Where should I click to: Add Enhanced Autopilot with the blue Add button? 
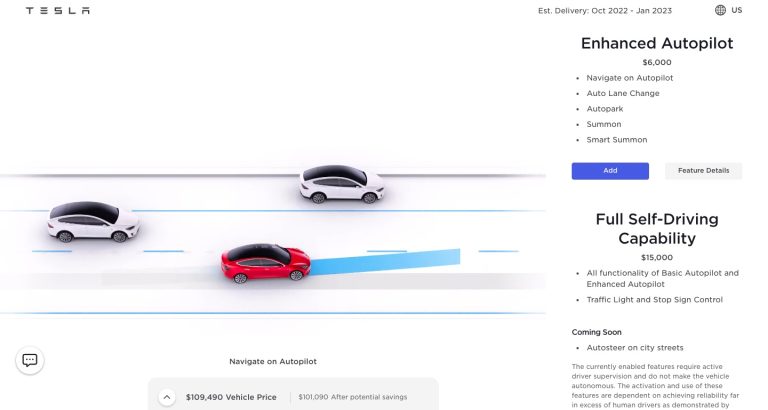[610, 171]
